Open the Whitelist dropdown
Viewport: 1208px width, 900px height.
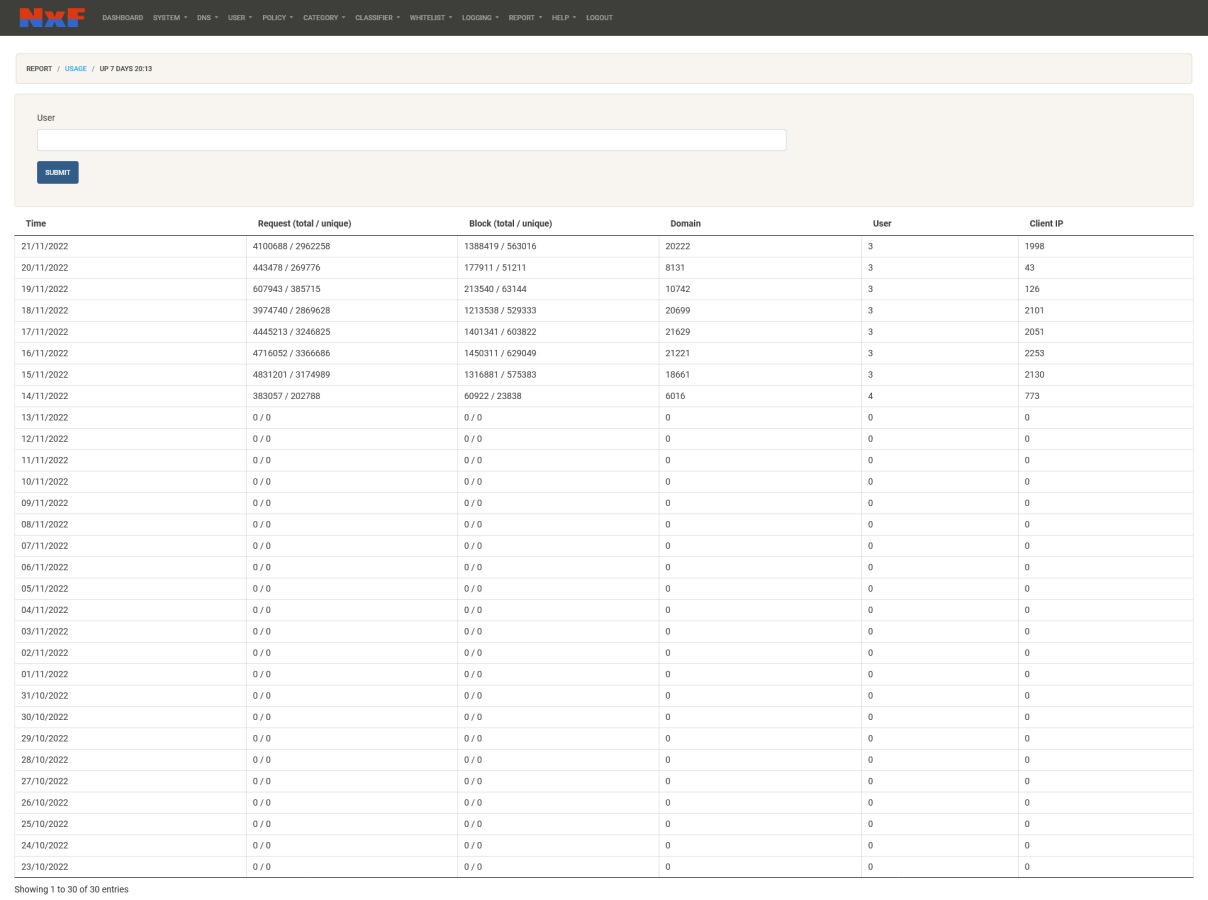[430, 18]
